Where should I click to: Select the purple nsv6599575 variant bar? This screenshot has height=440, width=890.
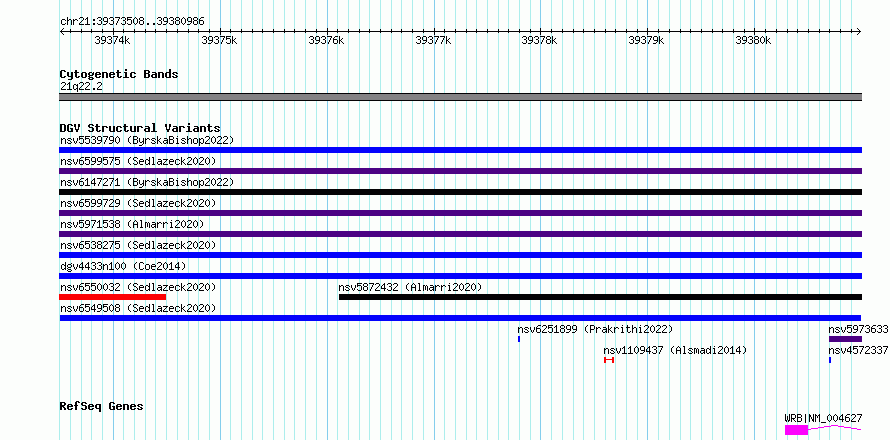pos(460,171)
